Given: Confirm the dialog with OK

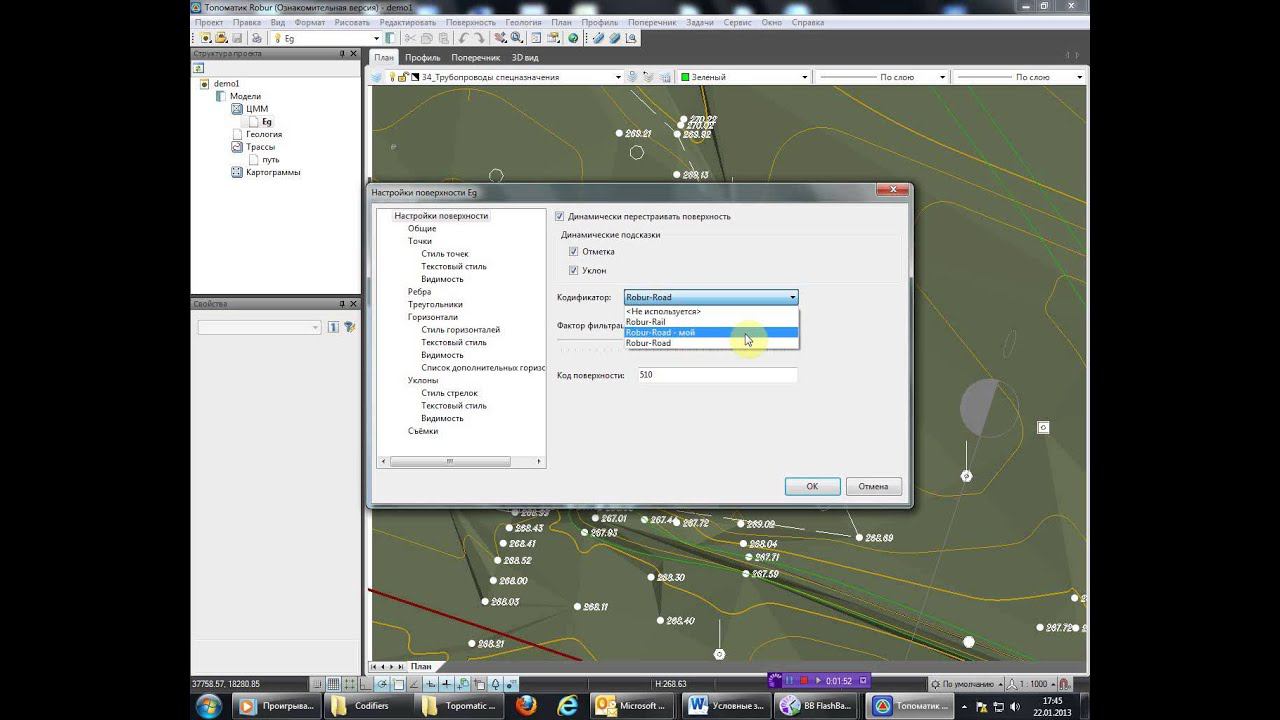Looking at the screenshot, I should coord(812,486).
